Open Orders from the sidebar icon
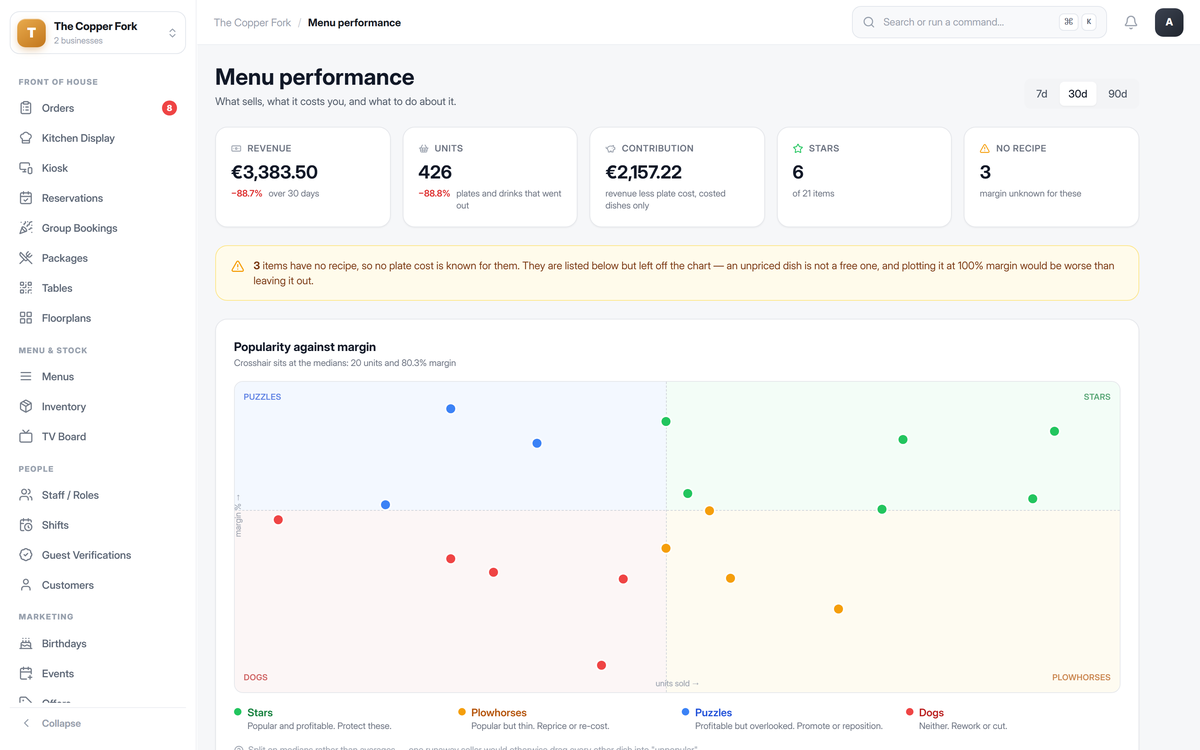1200x750 pixels. coord(26,108)
